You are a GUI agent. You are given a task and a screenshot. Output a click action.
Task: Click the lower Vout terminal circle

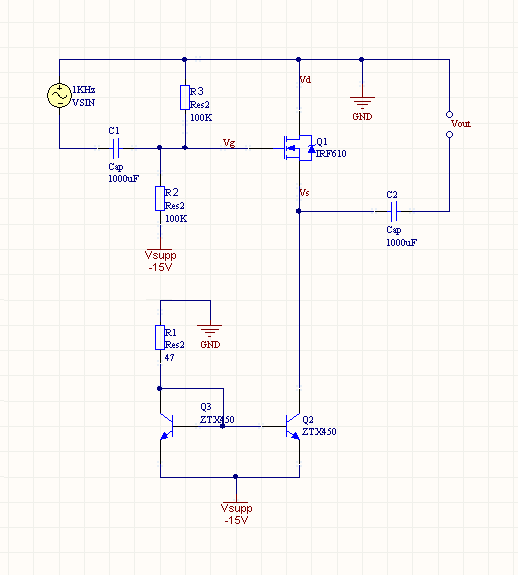tap(449, 135)
